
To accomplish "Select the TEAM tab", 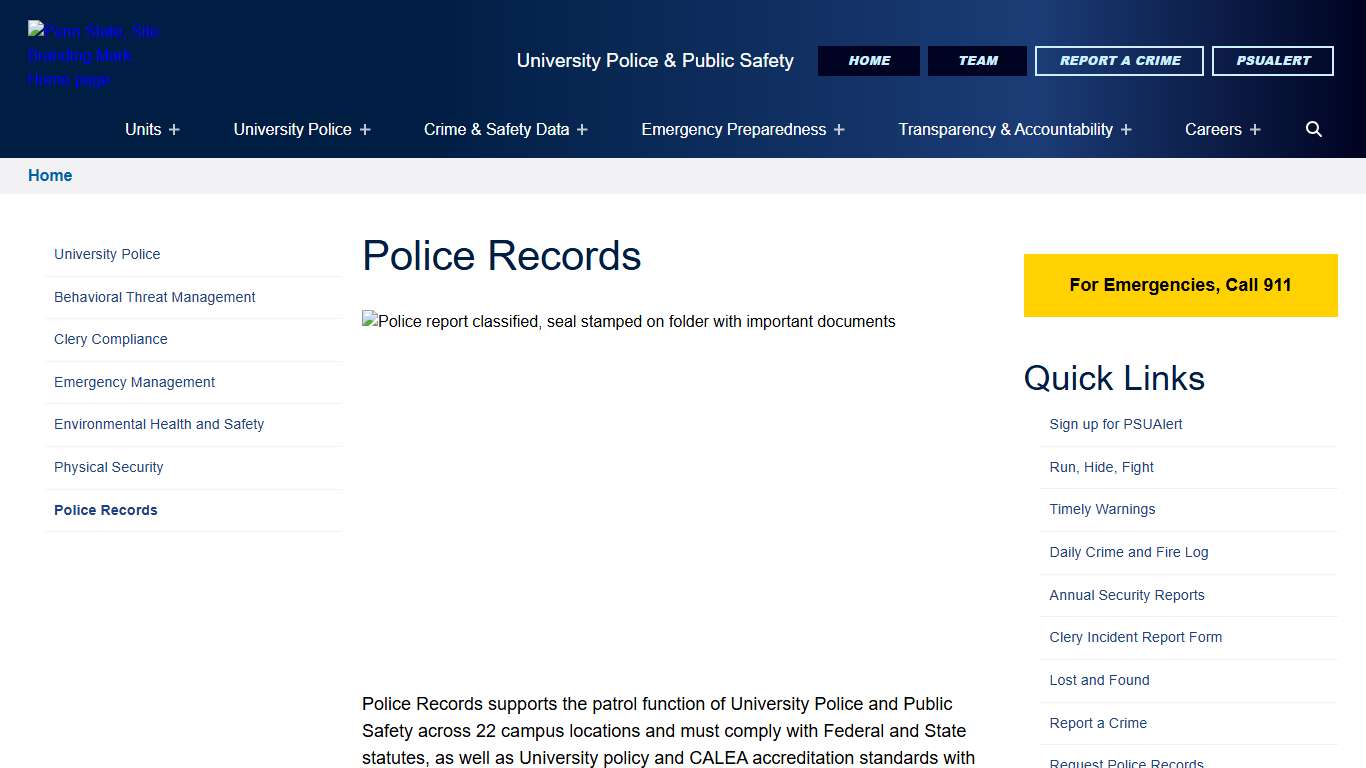I will pos(977,60).
